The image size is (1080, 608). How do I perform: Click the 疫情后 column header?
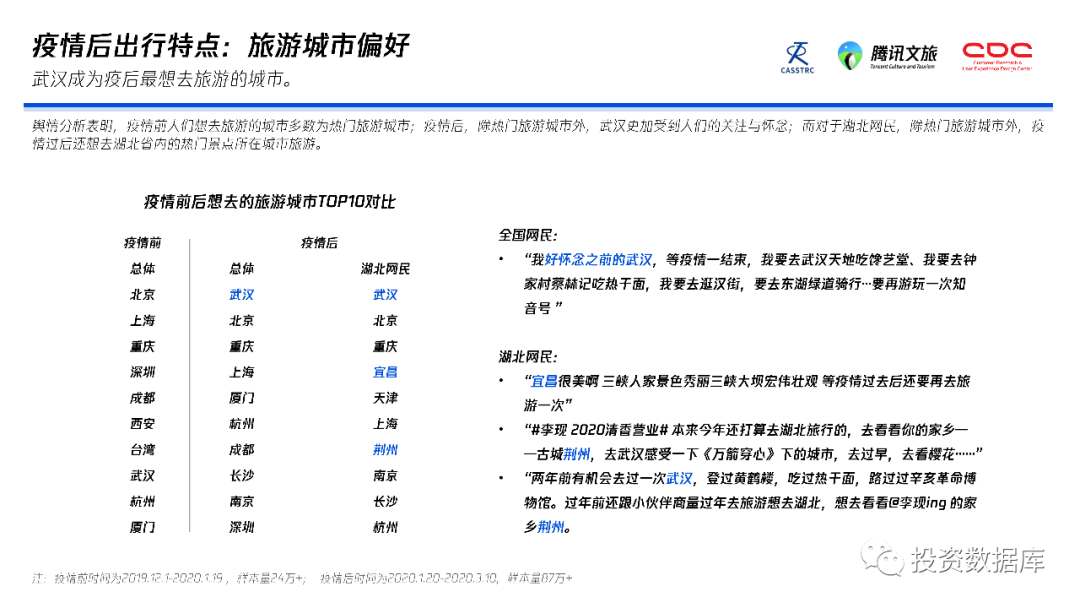320,242
